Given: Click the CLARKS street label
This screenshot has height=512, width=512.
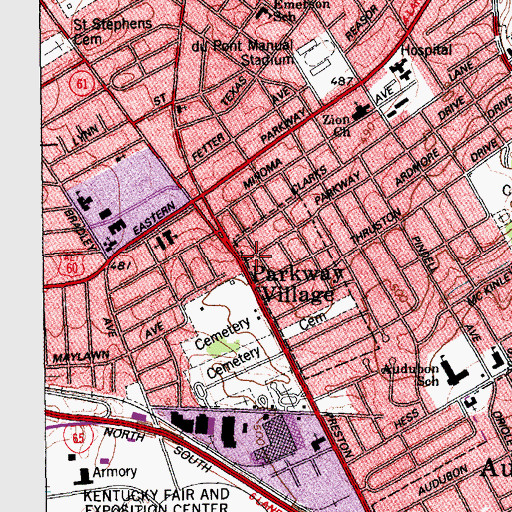Looking at the screenshot, I should coord(309,180).
